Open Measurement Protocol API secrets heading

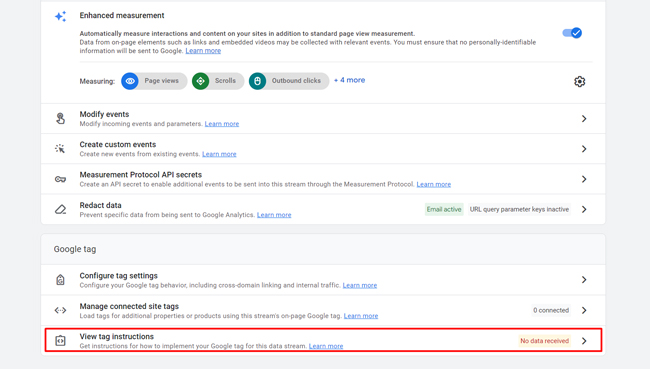pyautogui.click(x=141, y=175)
